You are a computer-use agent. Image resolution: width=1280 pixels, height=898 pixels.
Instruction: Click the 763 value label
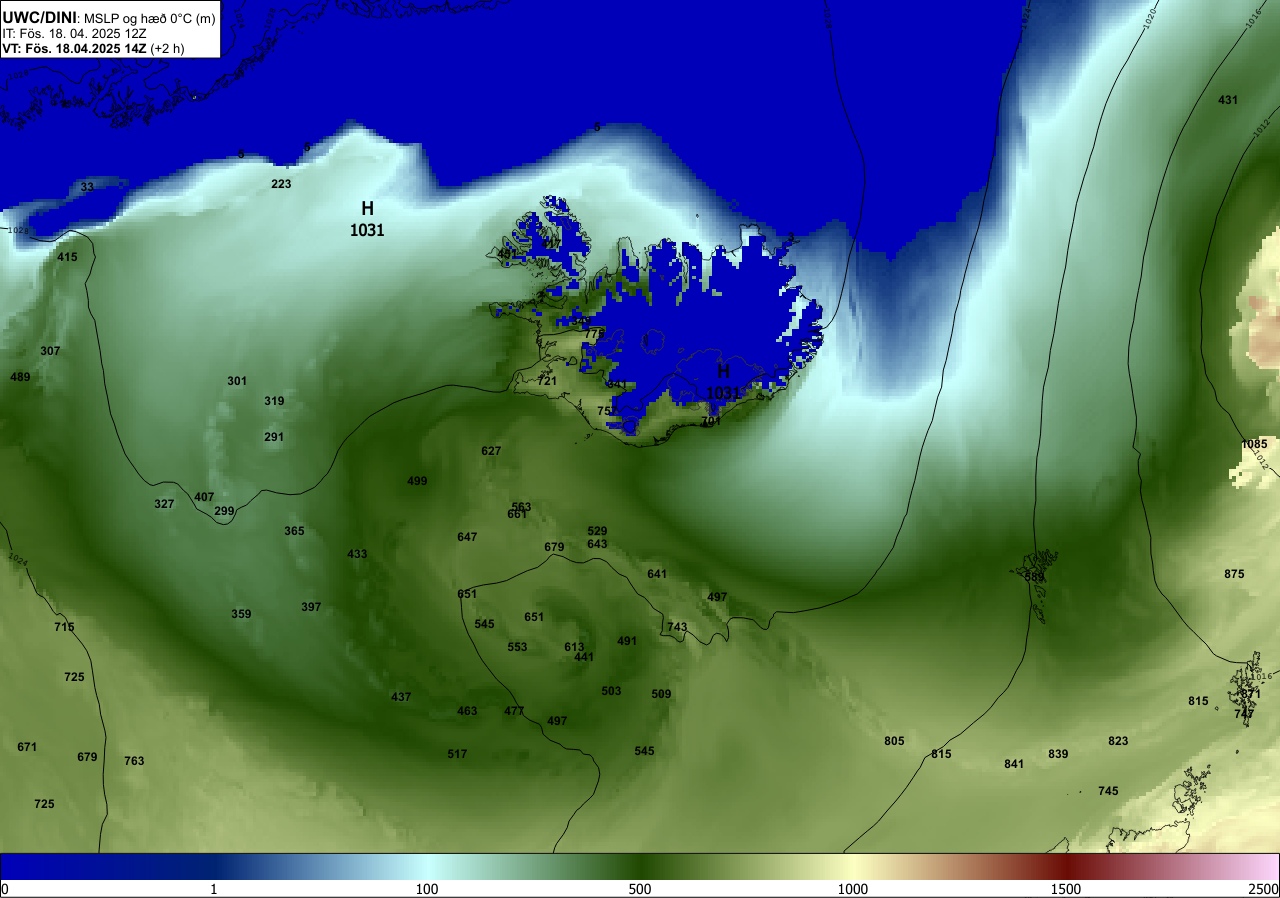pos(134,761)
